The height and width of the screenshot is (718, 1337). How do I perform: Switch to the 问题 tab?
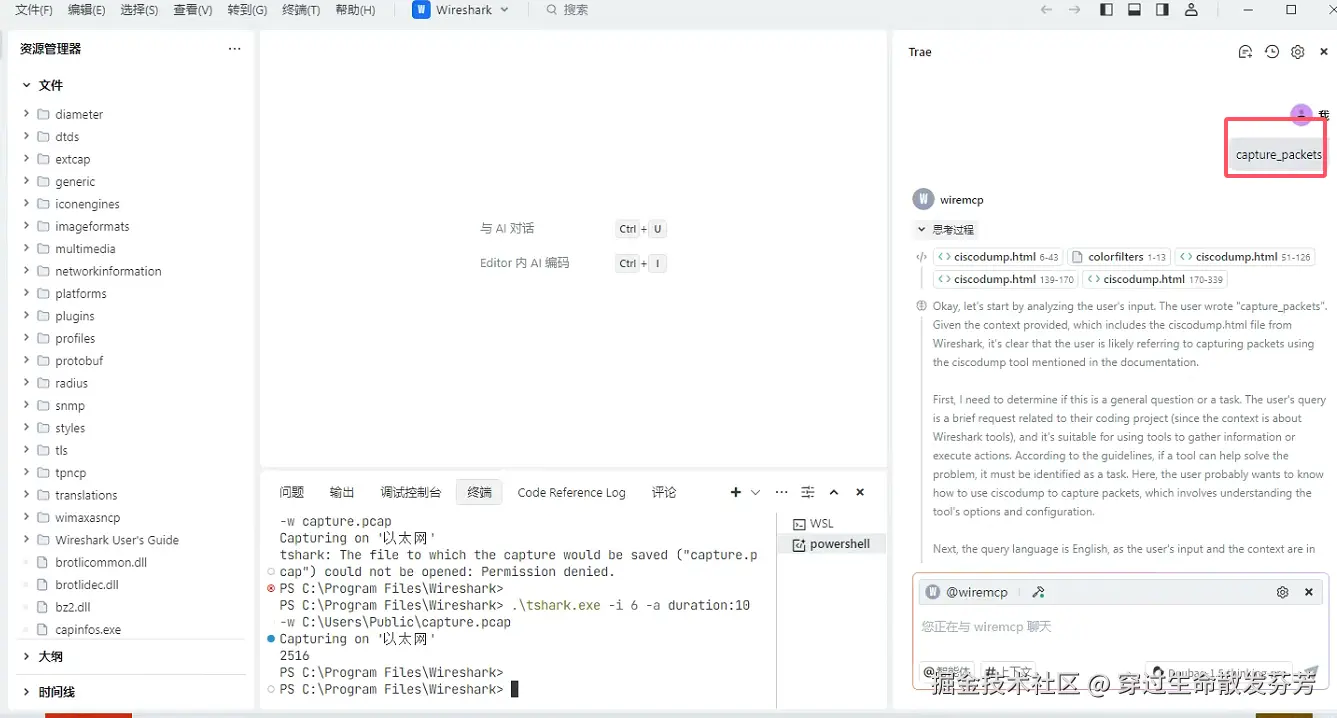click(292, 492)
